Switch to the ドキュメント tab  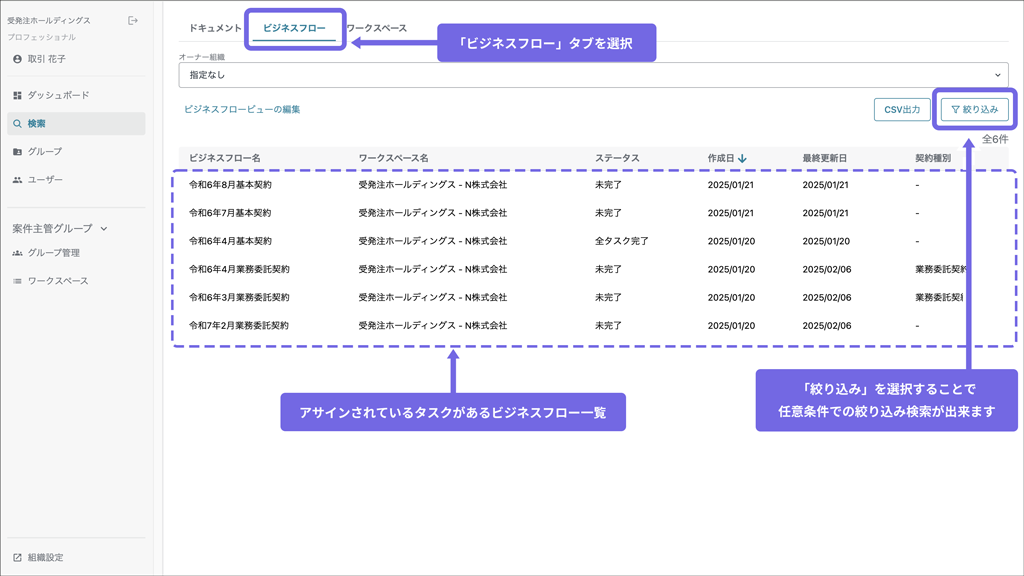pyautogui.click(x=215, y=28)
